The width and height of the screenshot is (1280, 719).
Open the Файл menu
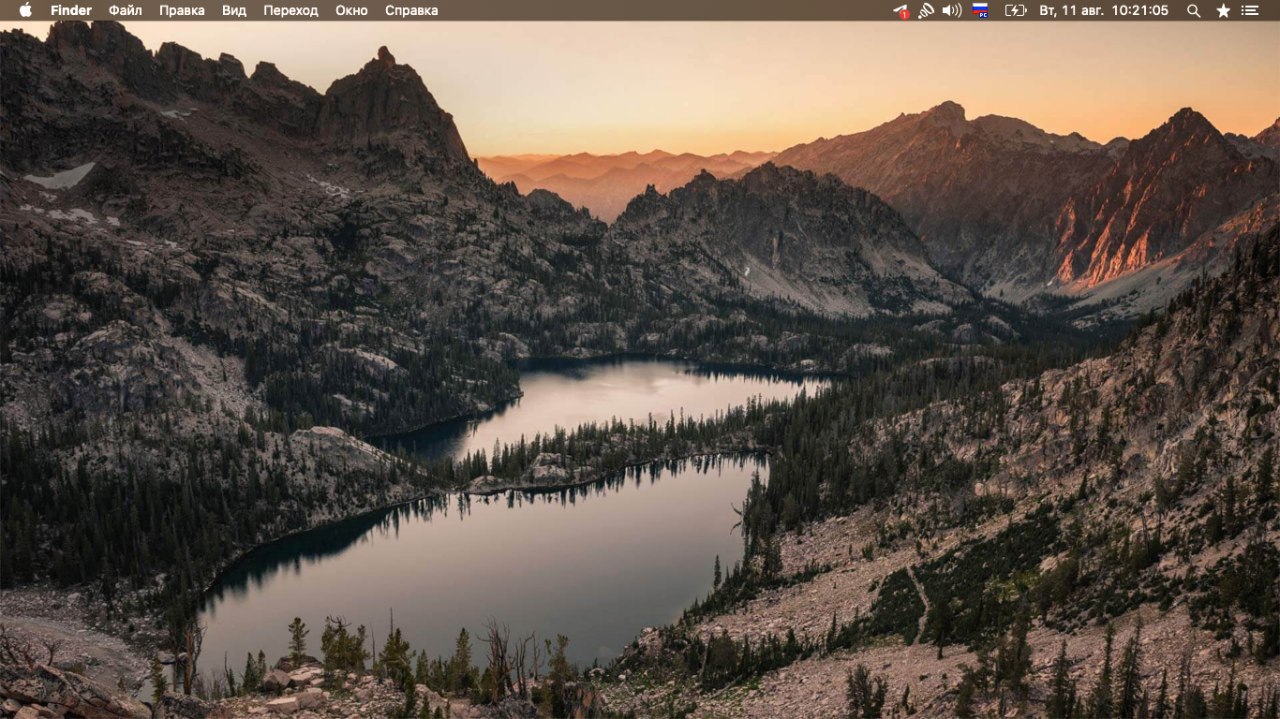[125, 10]
